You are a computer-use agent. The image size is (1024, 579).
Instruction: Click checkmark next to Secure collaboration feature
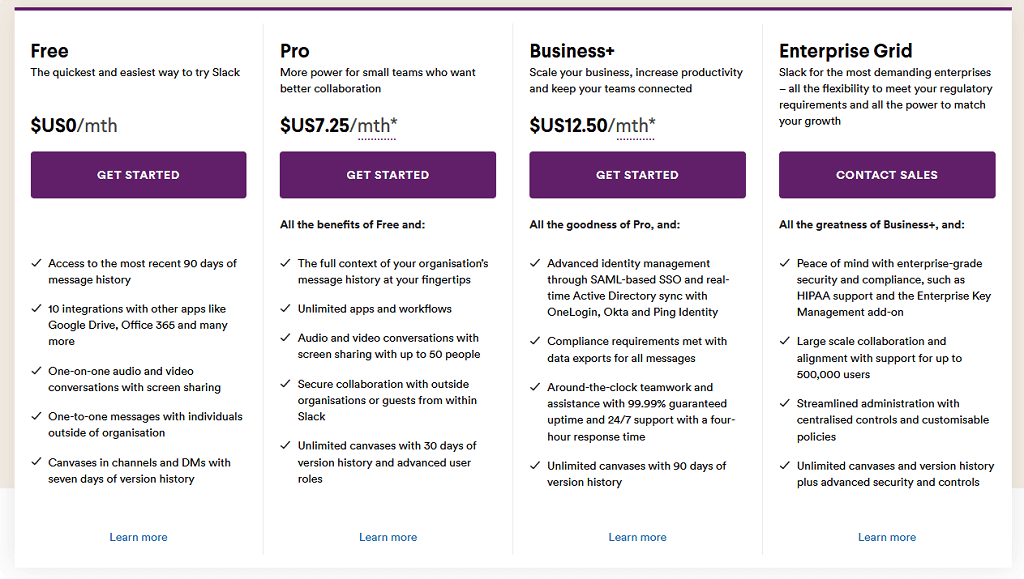[x=285, y=384]
